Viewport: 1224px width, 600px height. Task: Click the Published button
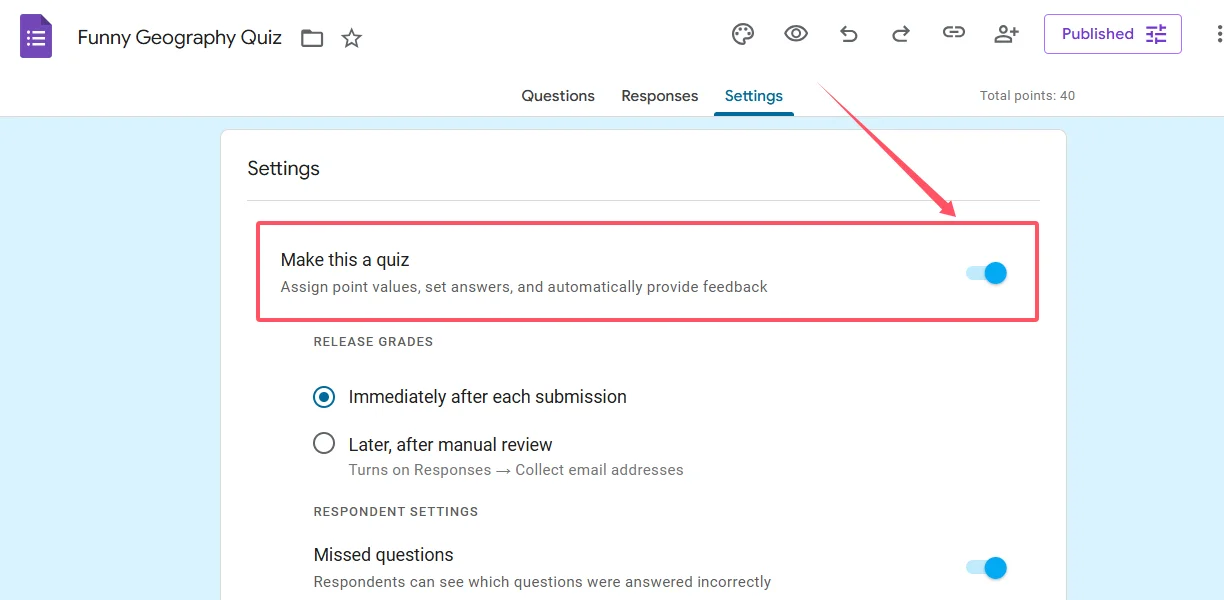[x=1112, y=34]
